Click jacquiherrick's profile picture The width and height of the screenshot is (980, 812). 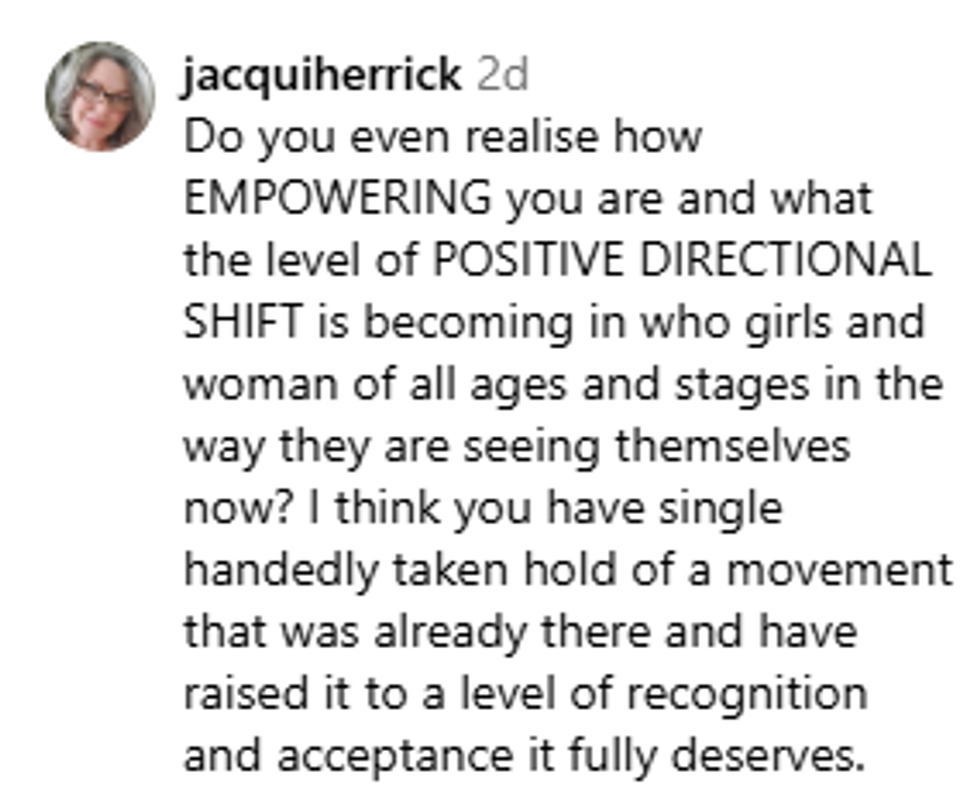[100, 97]
